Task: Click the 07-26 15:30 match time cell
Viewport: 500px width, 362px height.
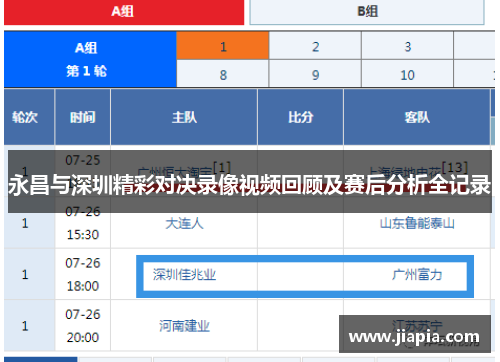Action: point(83,223)
